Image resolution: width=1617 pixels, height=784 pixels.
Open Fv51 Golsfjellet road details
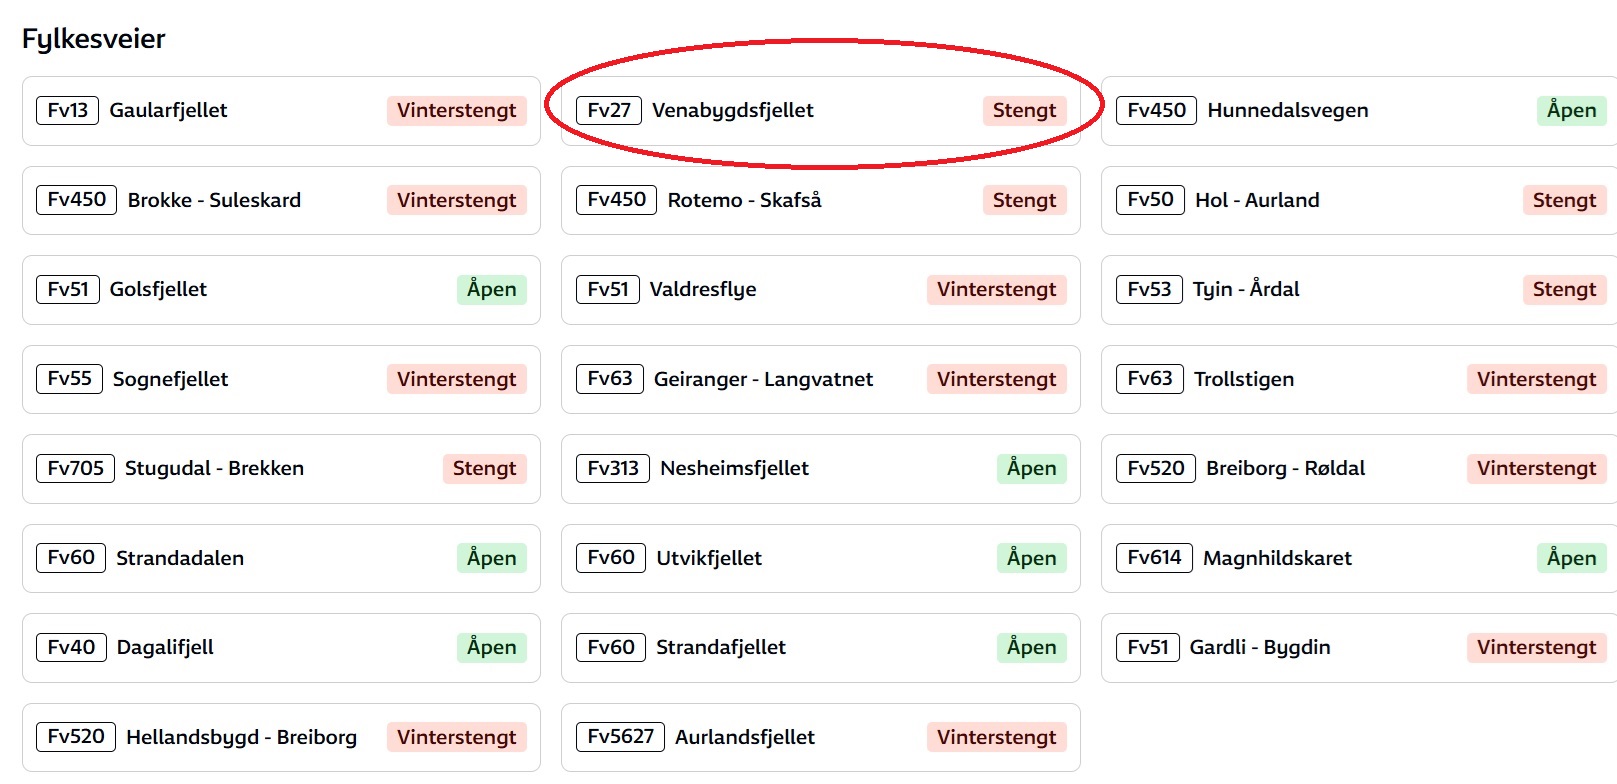pos(281,290)
